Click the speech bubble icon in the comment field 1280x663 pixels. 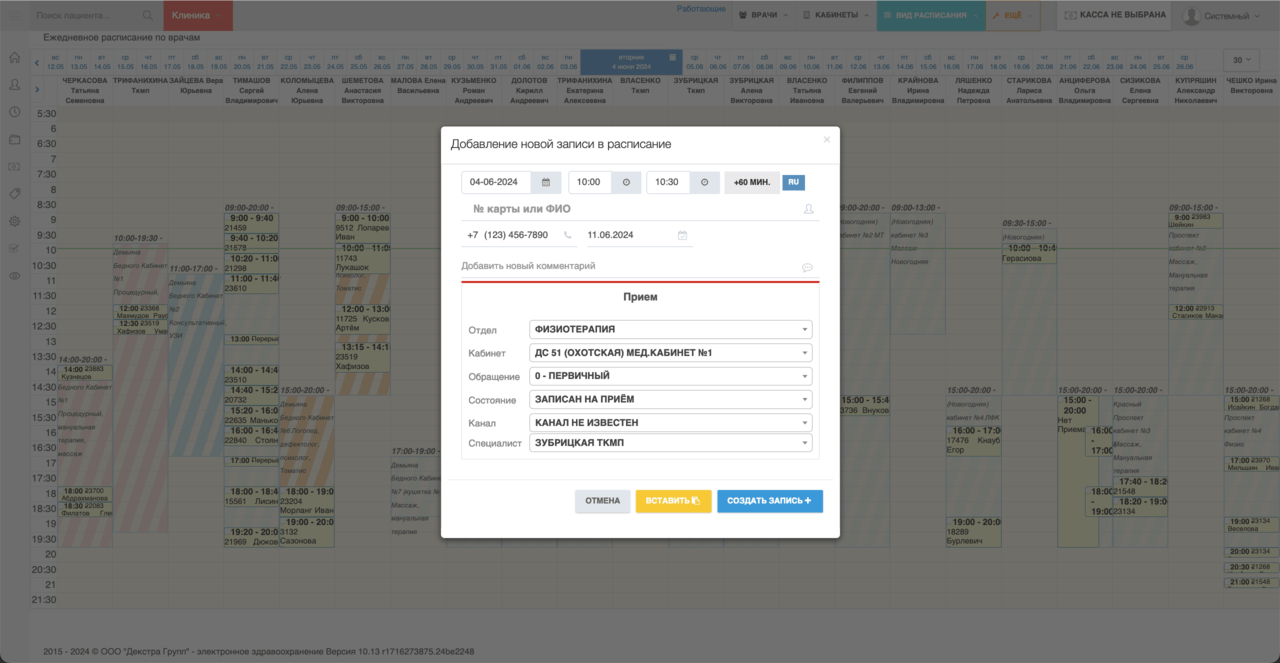point(807,267)
